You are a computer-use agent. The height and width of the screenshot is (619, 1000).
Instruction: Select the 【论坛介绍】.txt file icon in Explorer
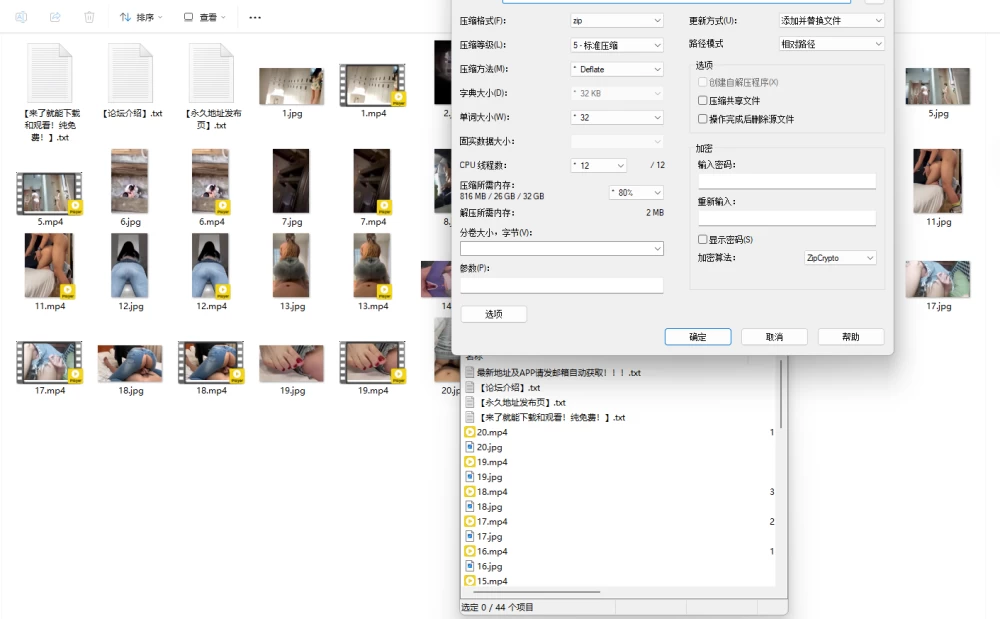[131, 73]
